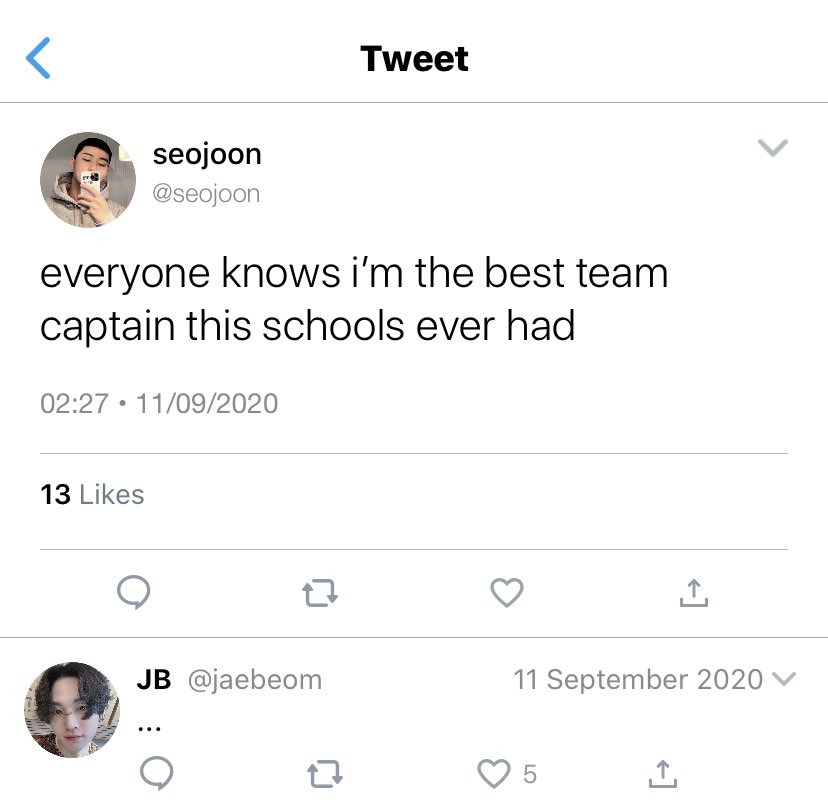The width and height of the screenshot is (828, 811).
Task: Reply to seojoon's tweet via comment icon
Action: click(134, 592)
